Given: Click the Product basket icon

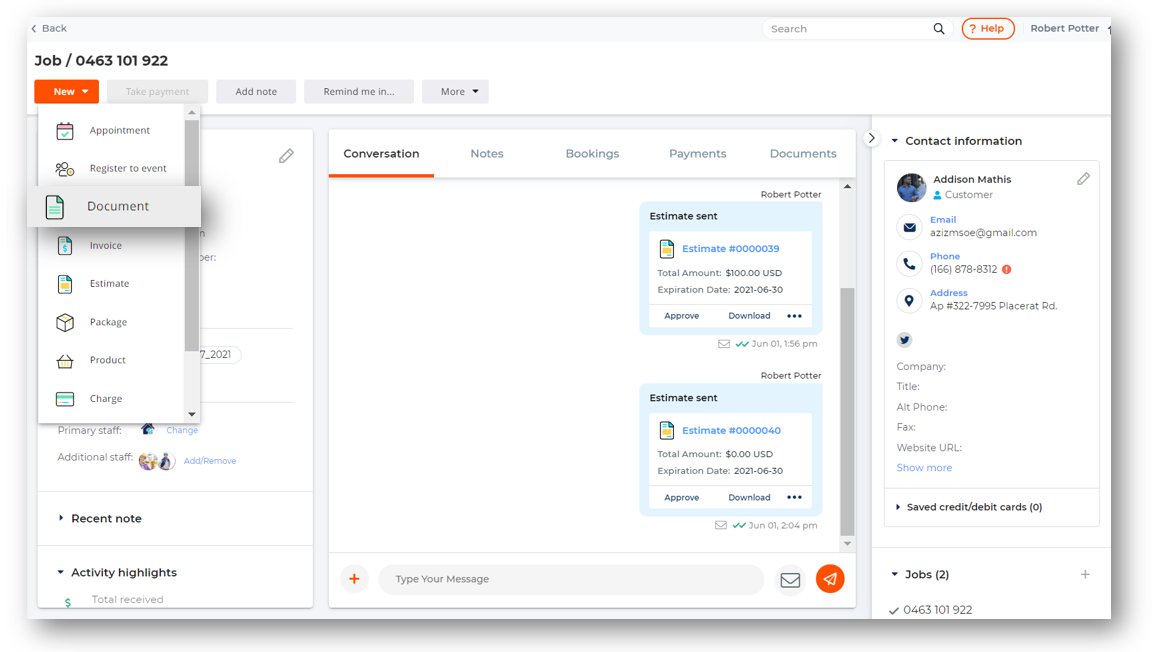Looking at the screenshot, I should pos(65,361).
